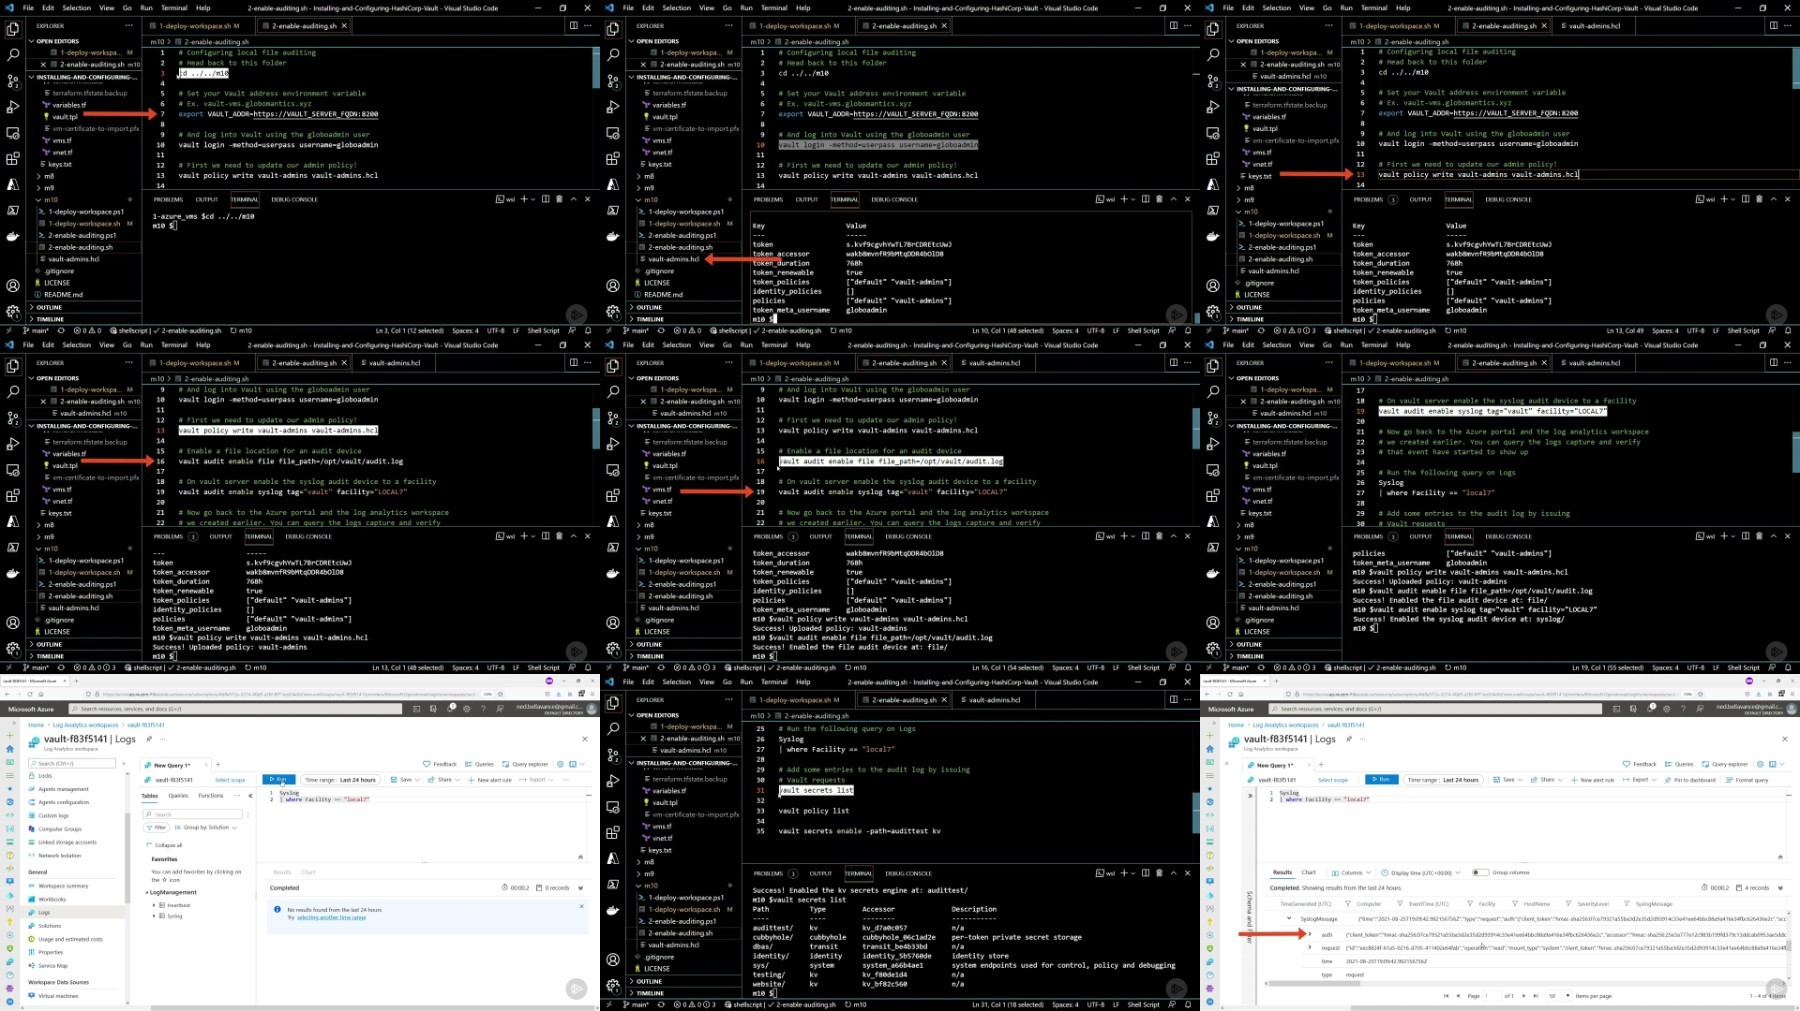Open the Terminal menu in the Ln 31 VS Code window
Viewport: 1800px width, 1011px height.
coord(774,682)
